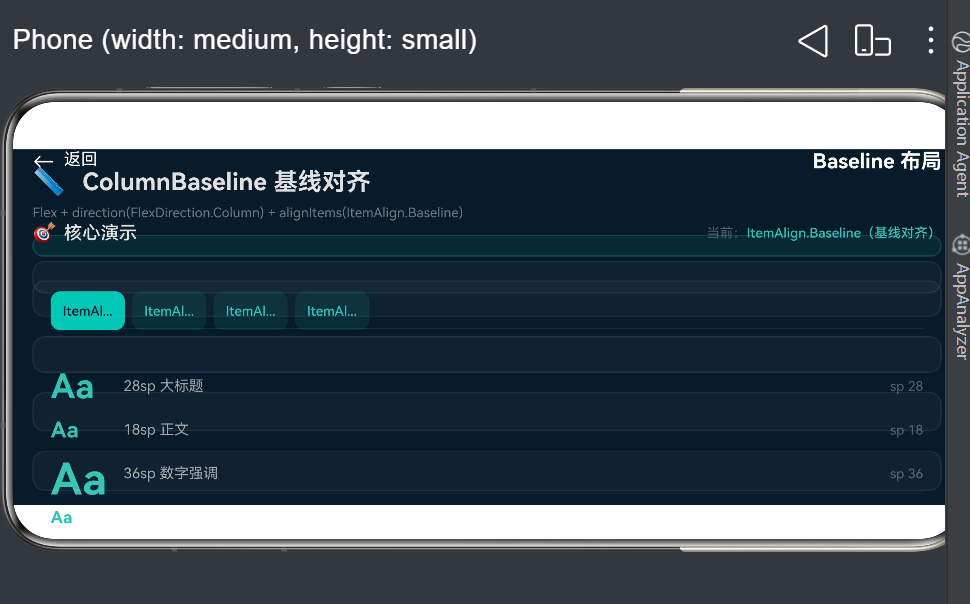Click the sp 28 value text
The height and width of the screenshot is (604, 970).
[906, 387]
